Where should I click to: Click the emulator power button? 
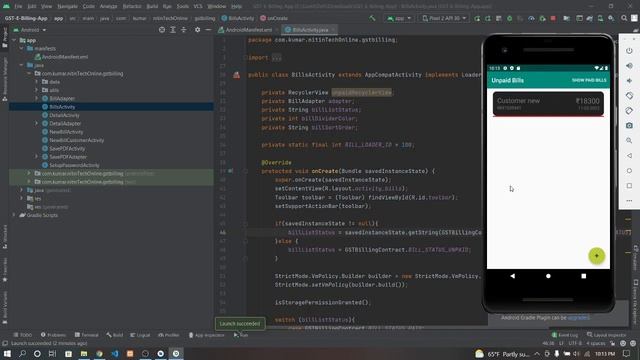coord(629,51)
